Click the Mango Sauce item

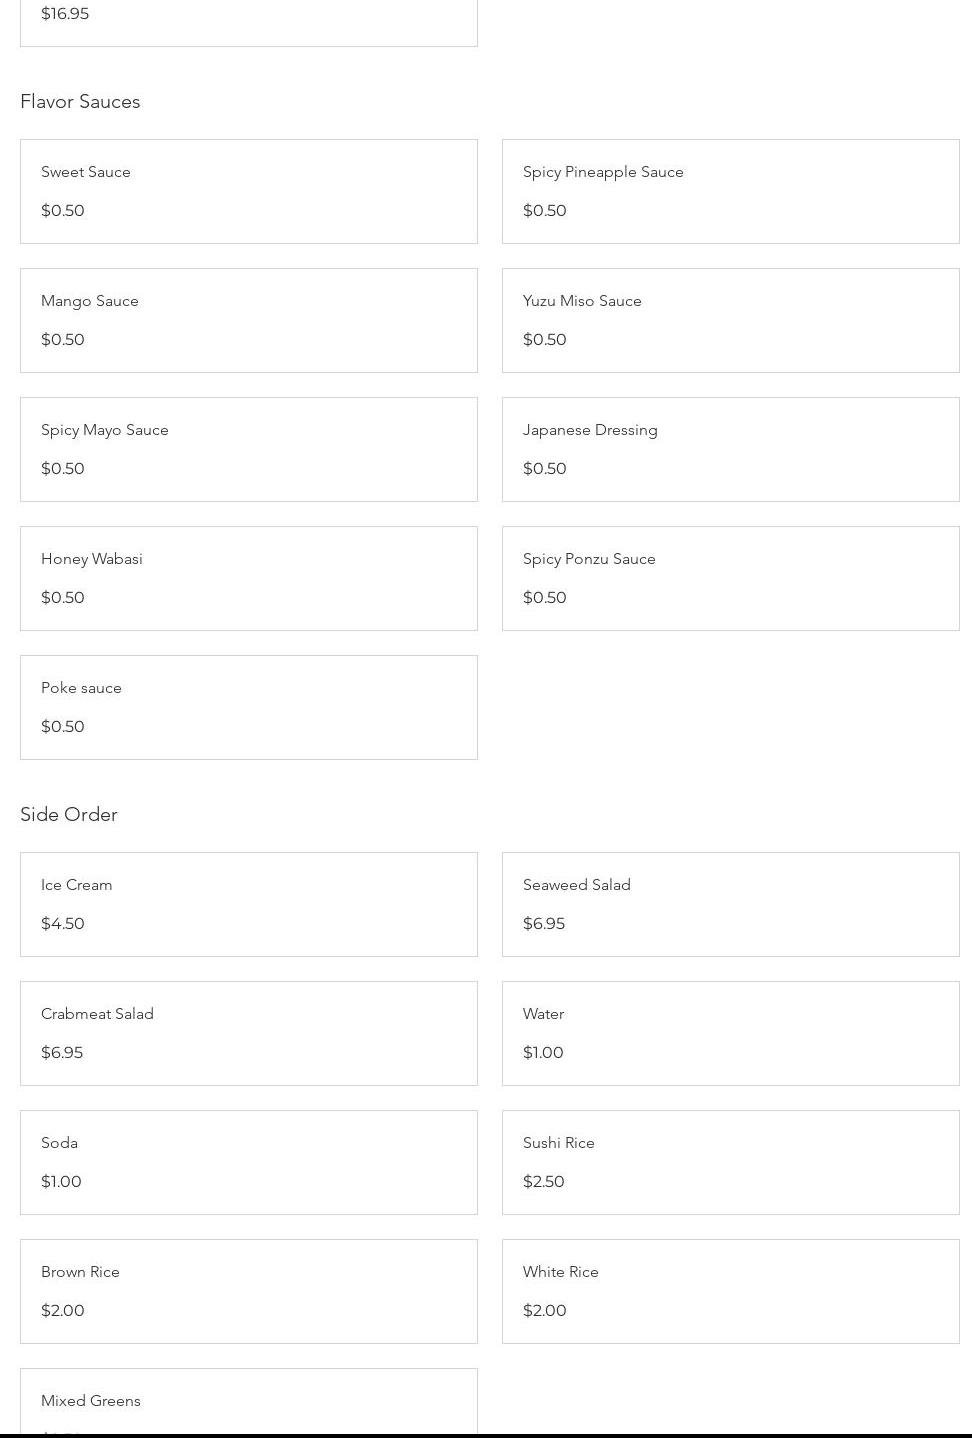coord(248,320)
